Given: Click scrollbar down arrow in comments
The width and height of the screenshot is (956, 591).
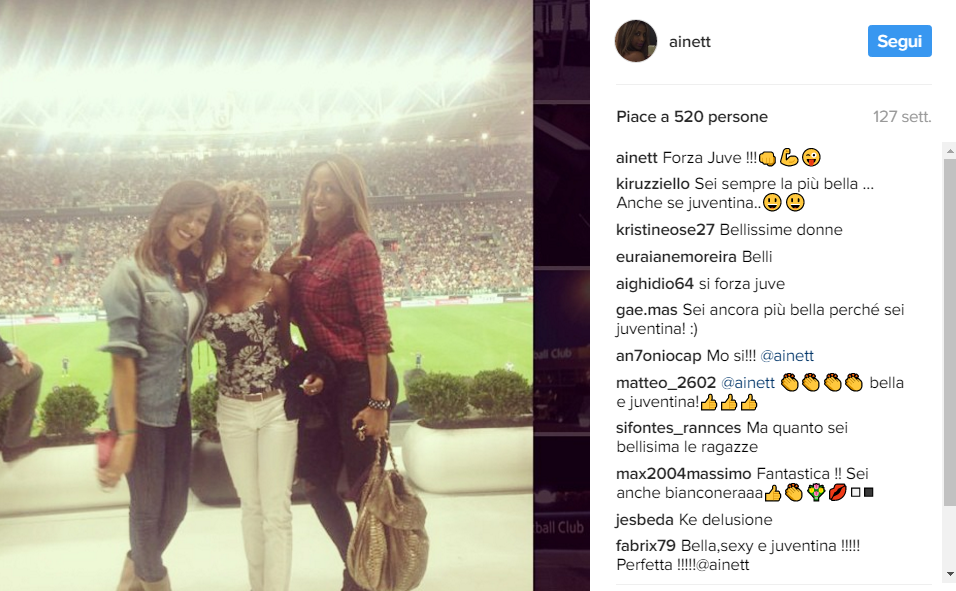Looking at the screenshot, I should [949, 575].
